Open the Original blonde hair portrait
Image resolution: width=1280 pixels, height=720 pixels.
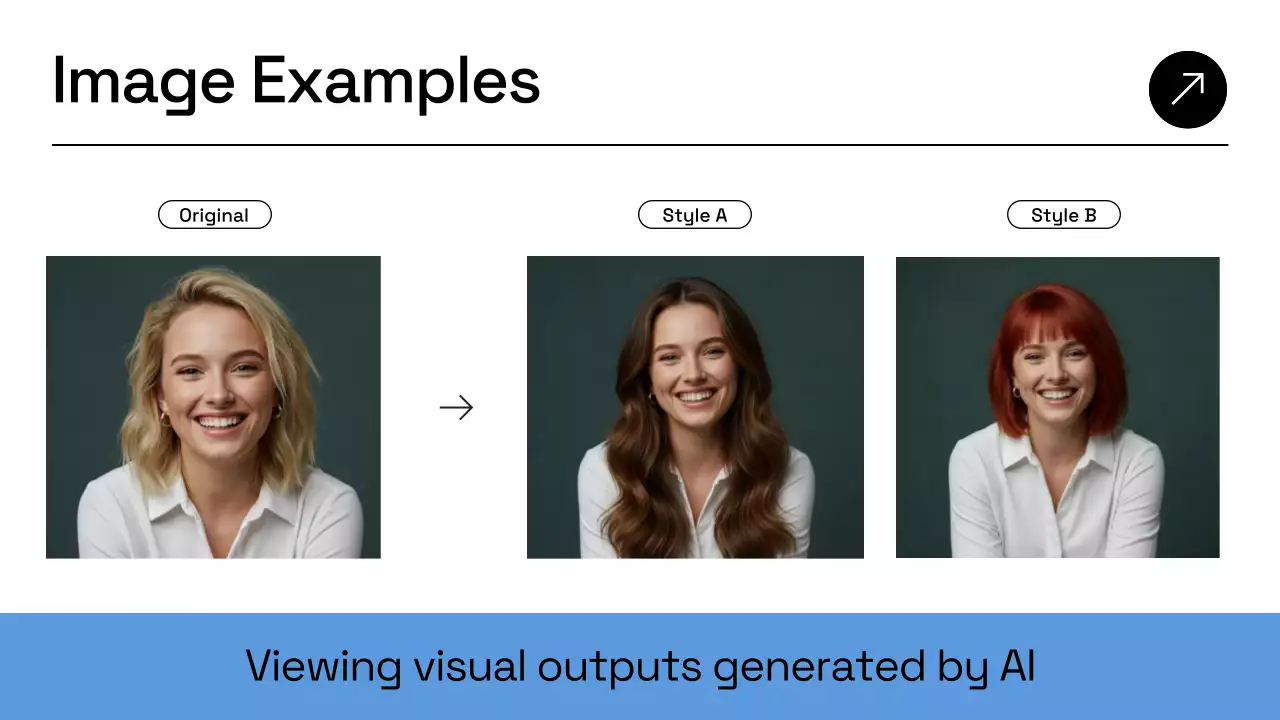[x=213, y=407]
